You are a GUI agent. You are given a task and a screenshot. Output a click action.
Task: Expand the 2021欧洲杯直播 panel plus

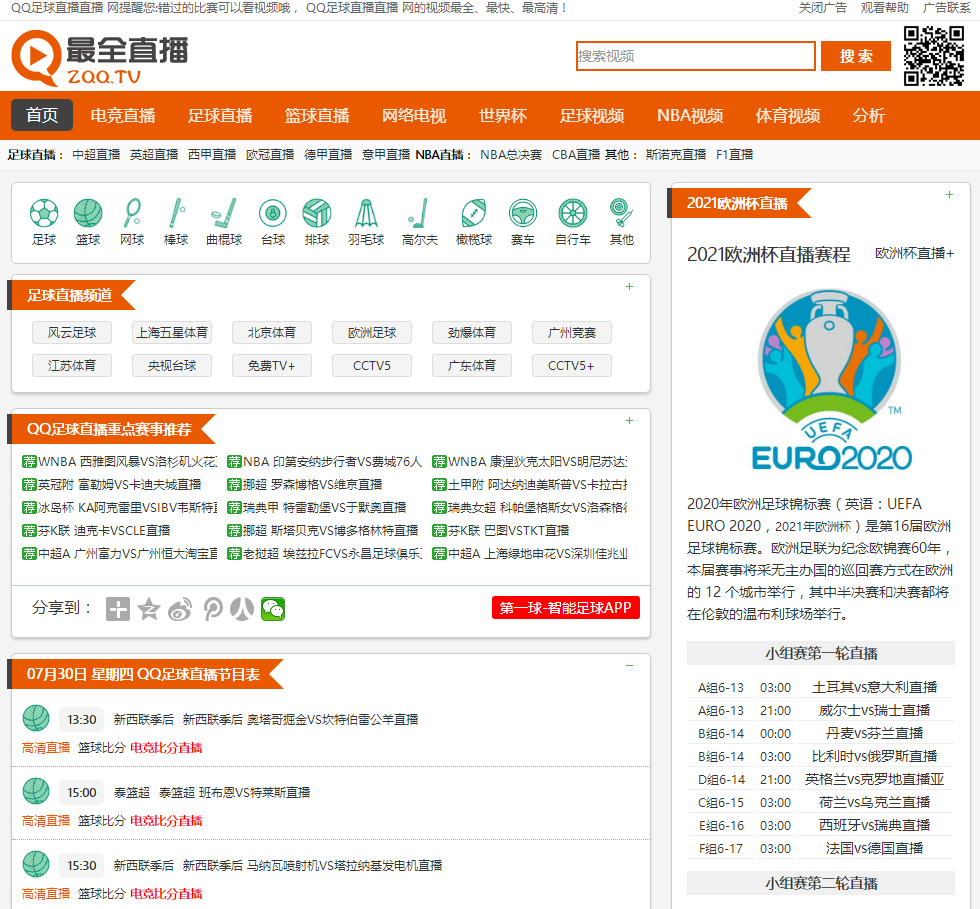[949, 194]
